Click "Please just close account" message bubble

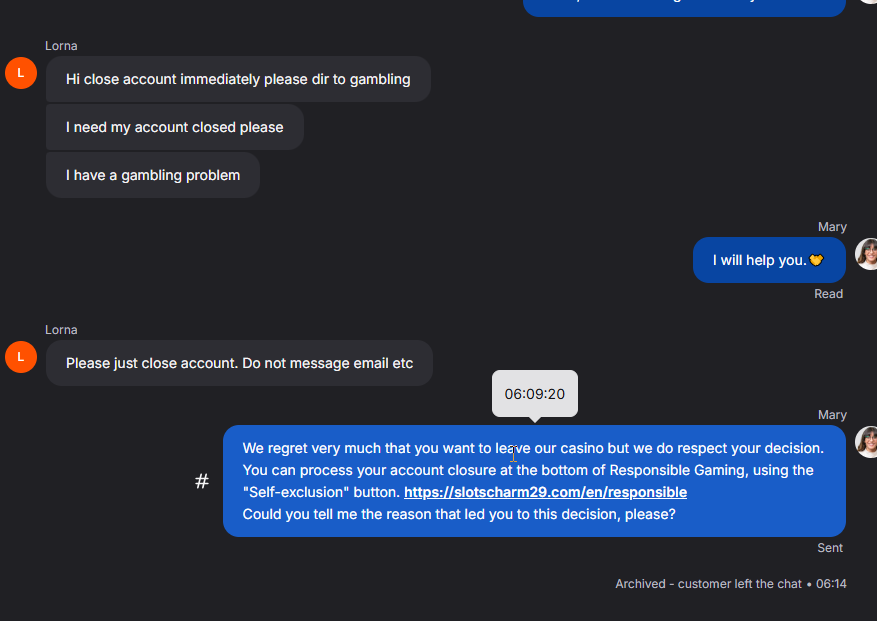239,363
